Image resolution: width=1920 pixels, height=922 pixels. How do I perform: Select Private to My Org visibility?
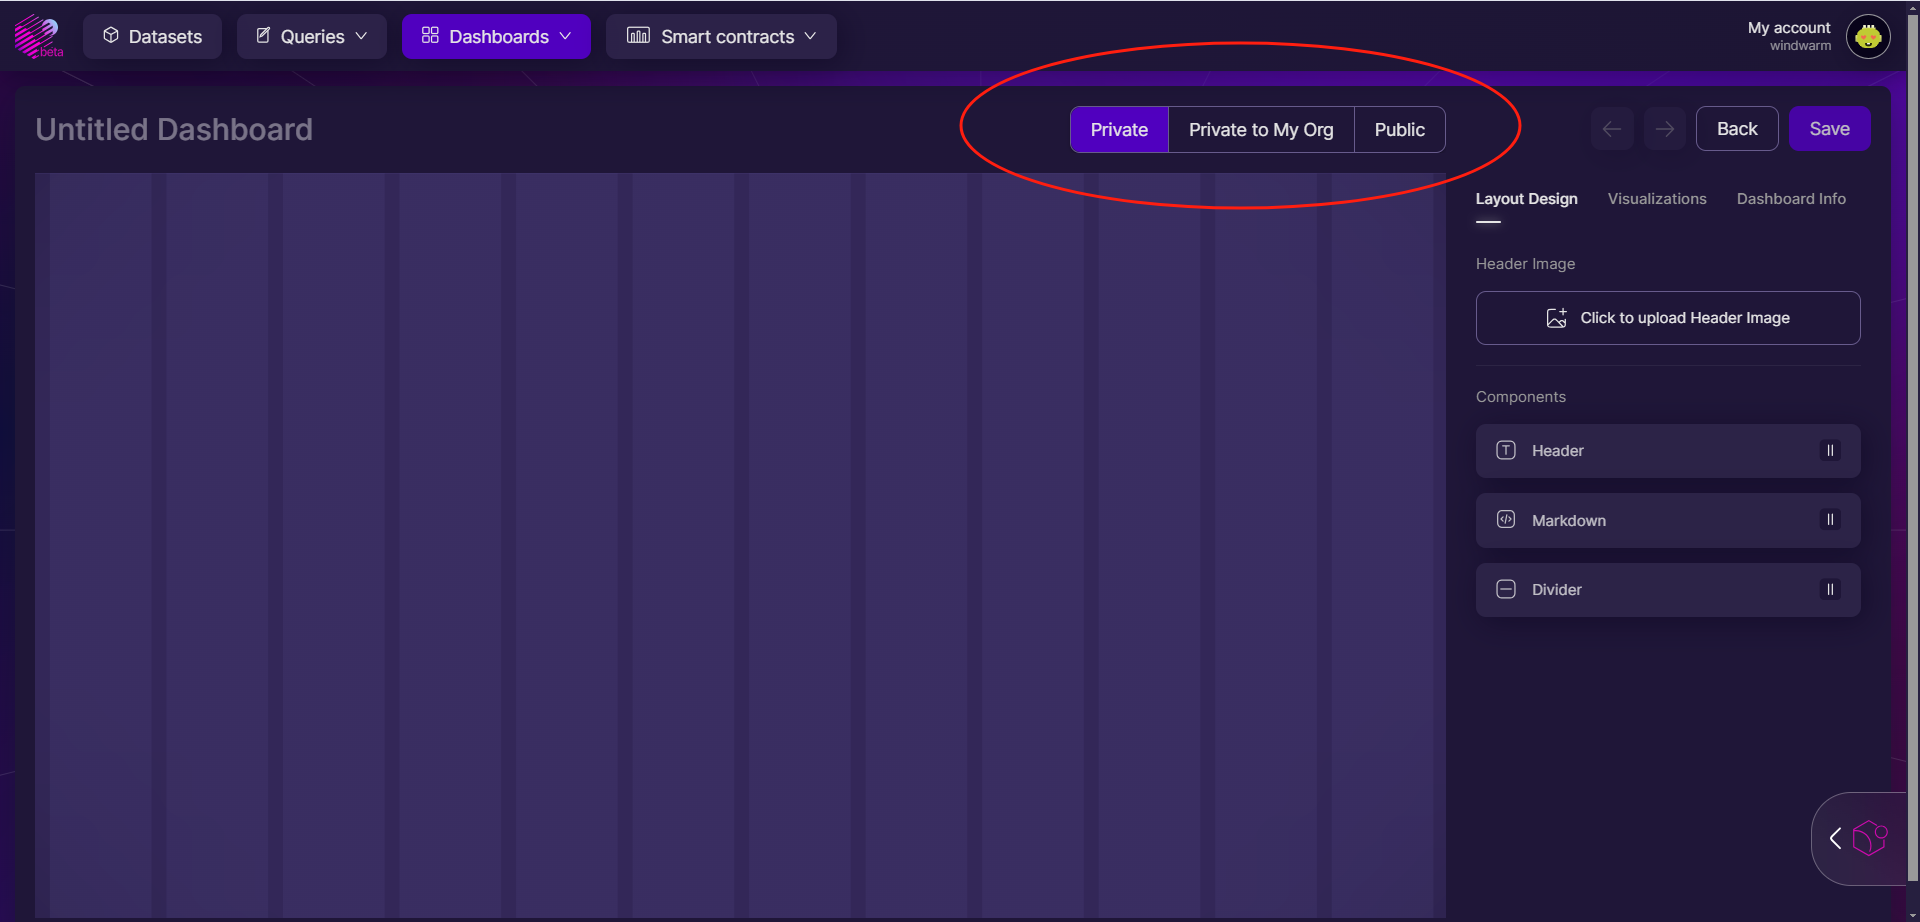tap(1260, 130)
